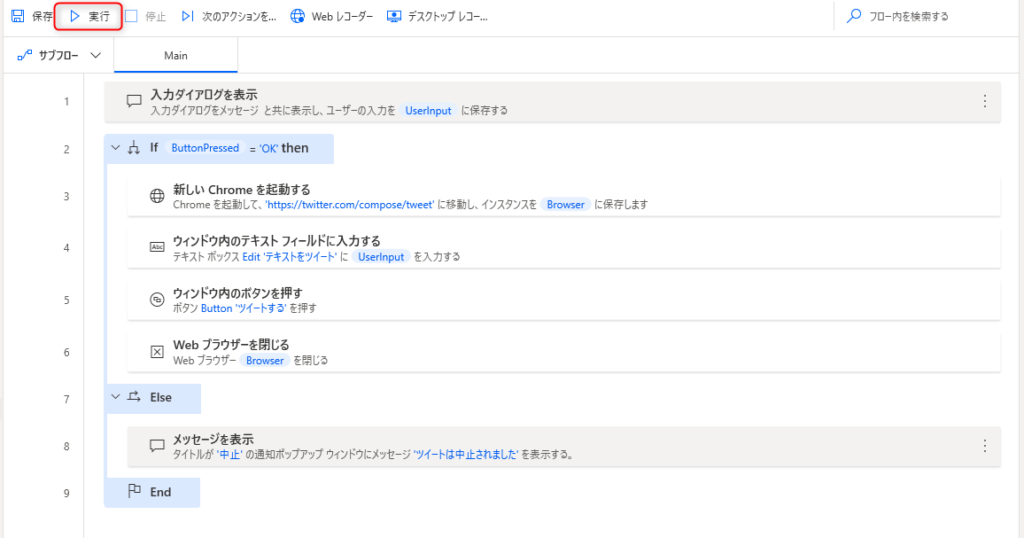1024x538 pixels.
Task: Click the Edit 'テキストをツイート' element link
Action: click(x=290, y=257)
